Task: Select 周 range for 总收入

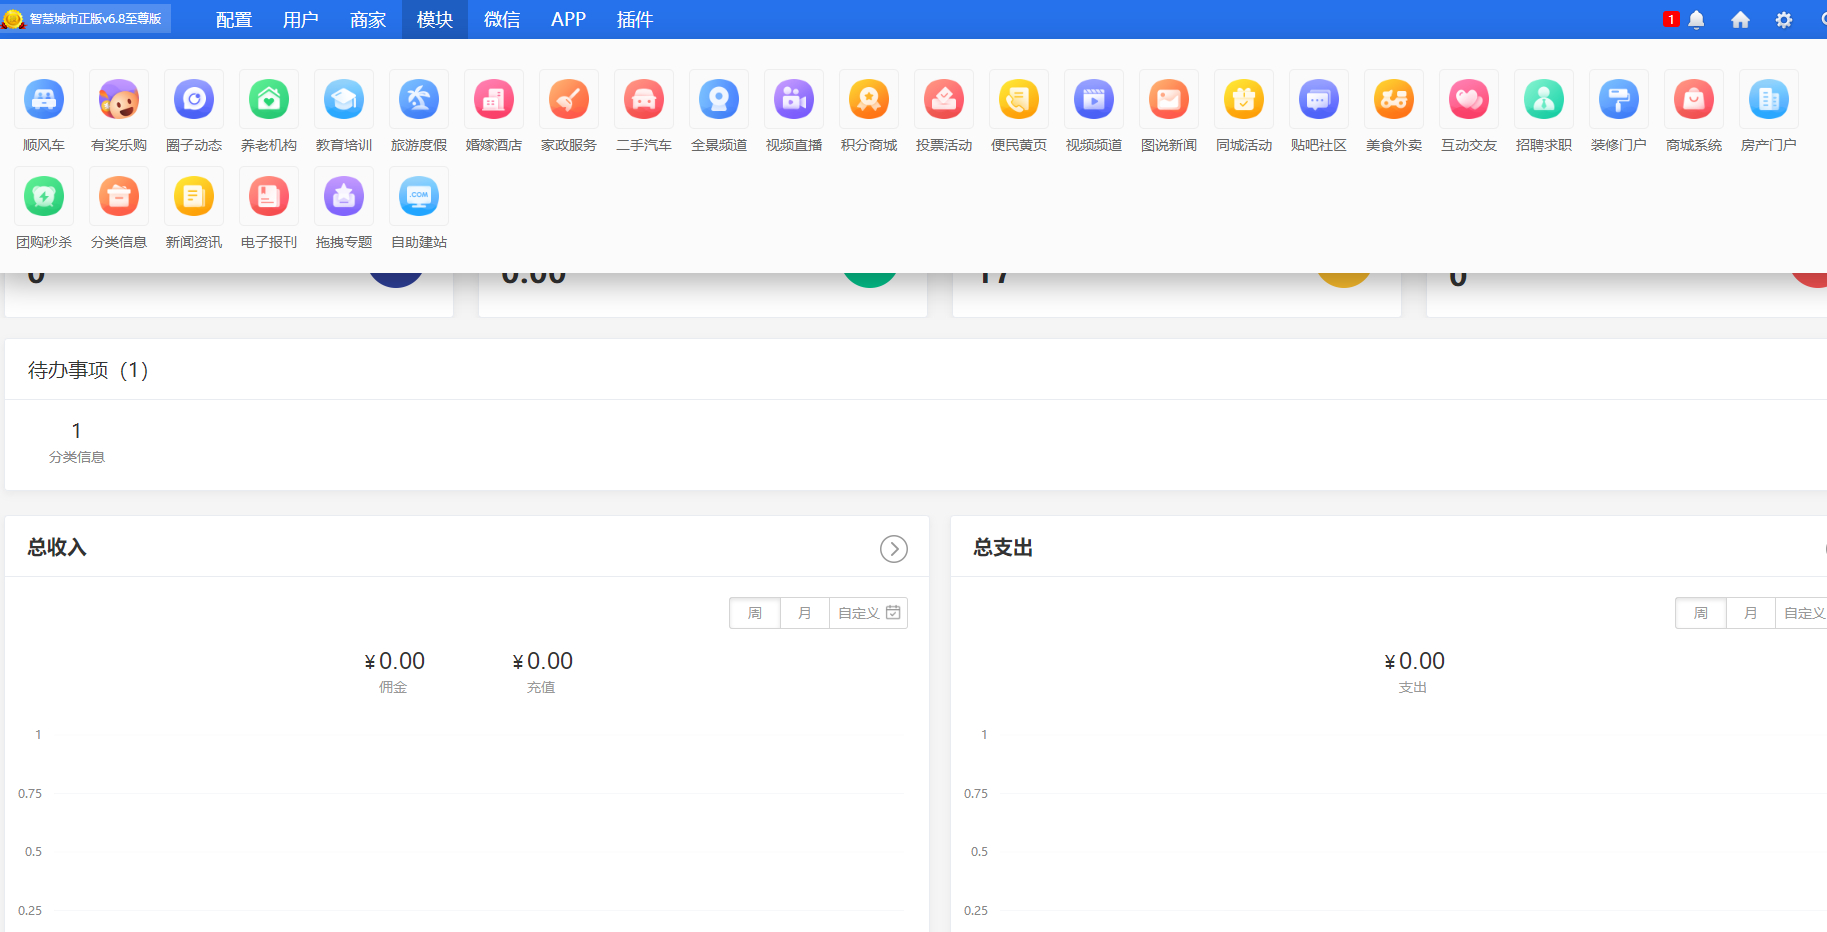Action: (755, 613)
